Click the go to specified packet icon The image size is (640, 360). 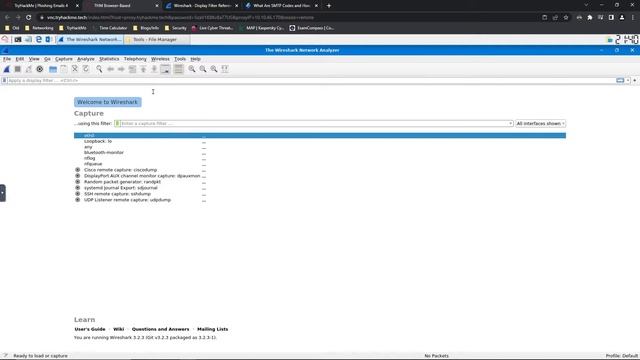[132, 69]
